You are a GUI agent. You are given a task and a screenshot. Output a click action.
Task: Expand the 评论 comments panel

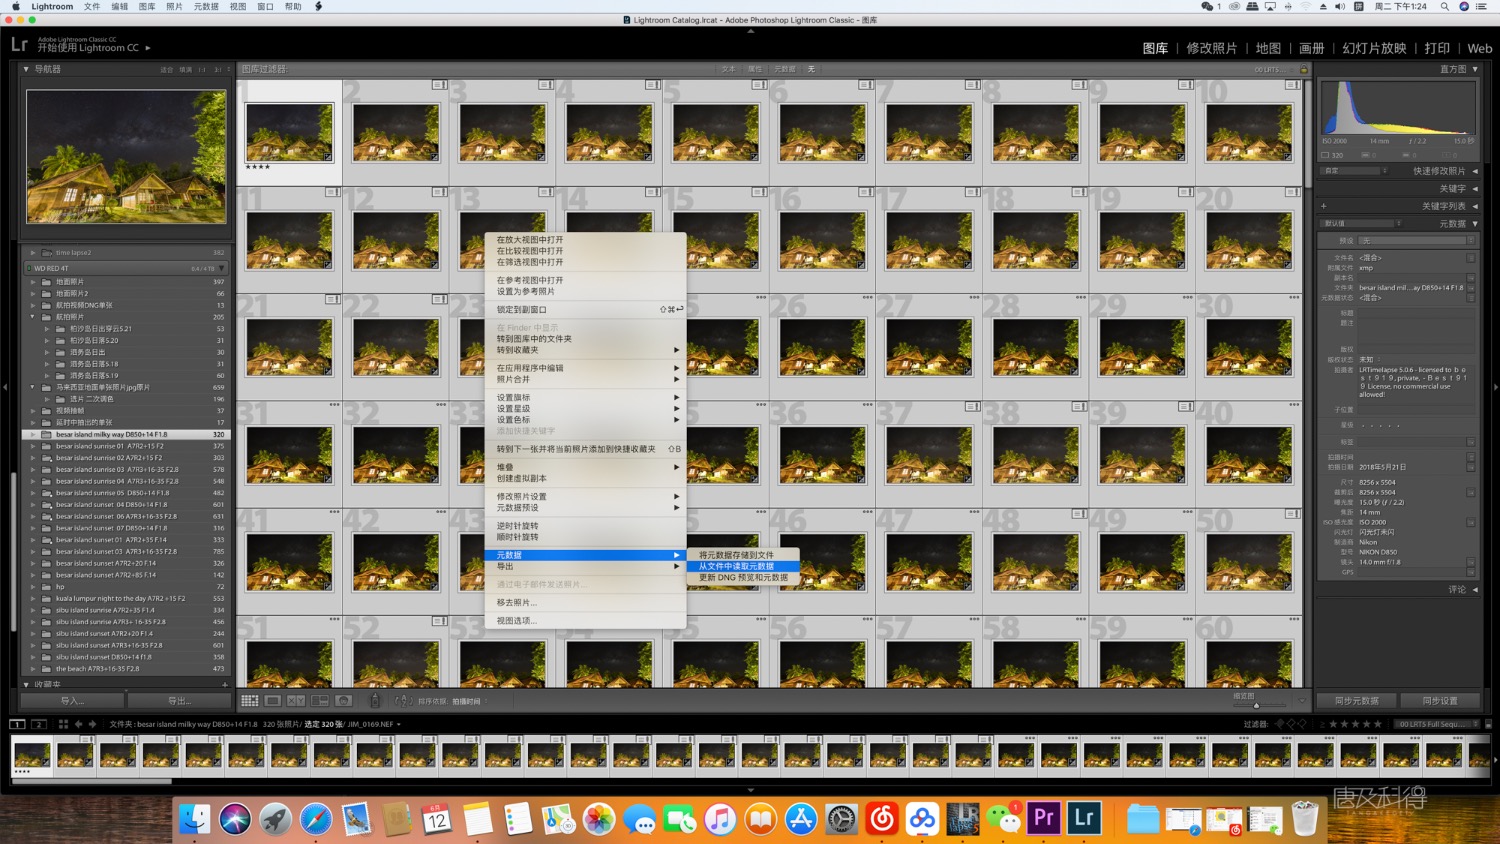(x=1475, y=589)
